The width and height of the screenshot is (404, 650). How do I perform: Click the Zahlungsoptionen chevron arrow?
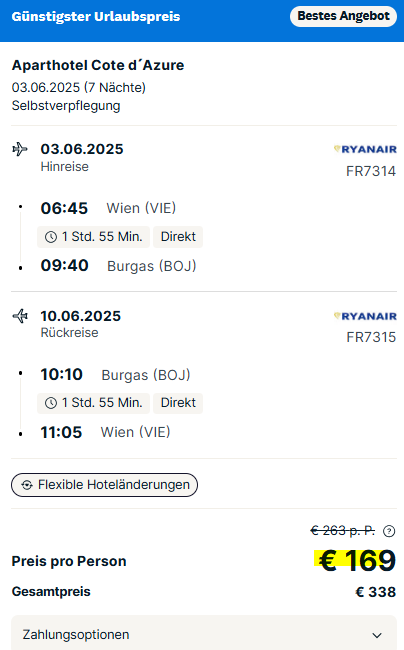click(377, 635)
